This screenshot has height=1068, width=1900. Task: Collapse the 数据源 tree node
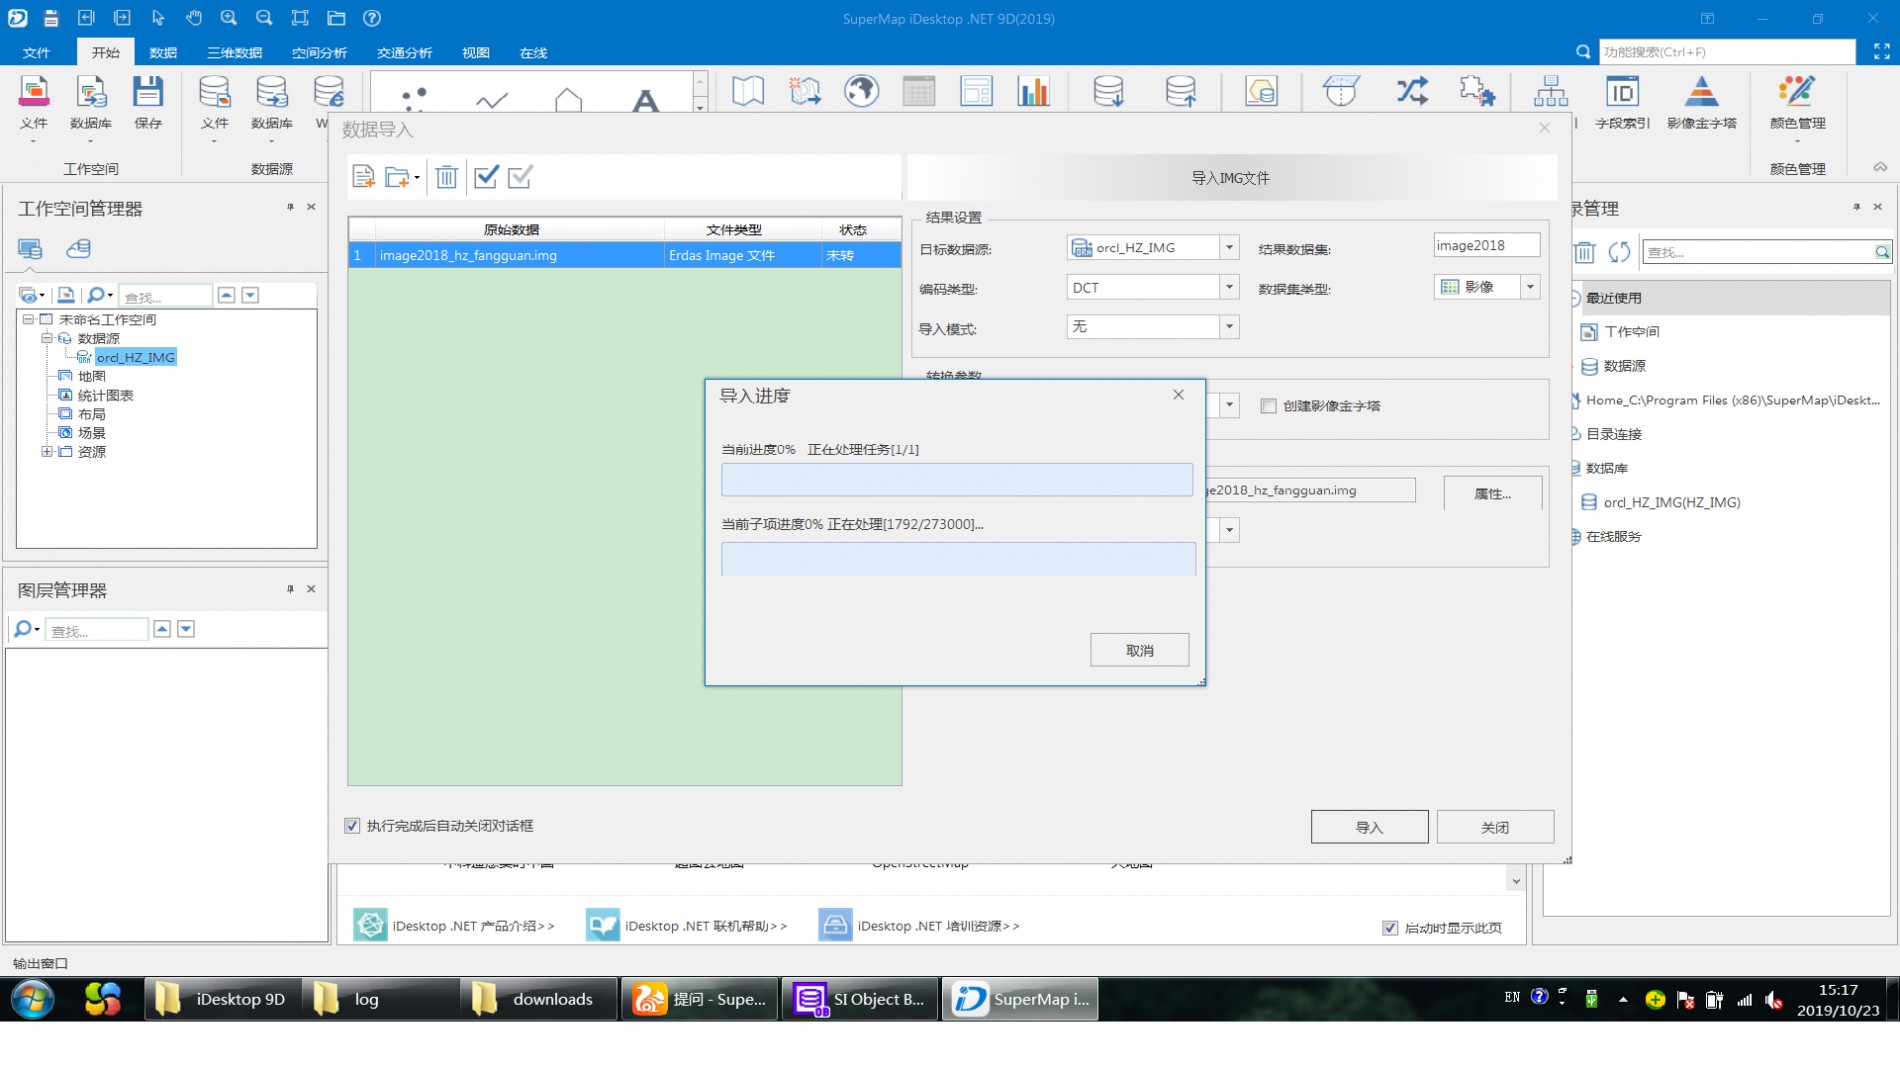(x=47, y=338)
